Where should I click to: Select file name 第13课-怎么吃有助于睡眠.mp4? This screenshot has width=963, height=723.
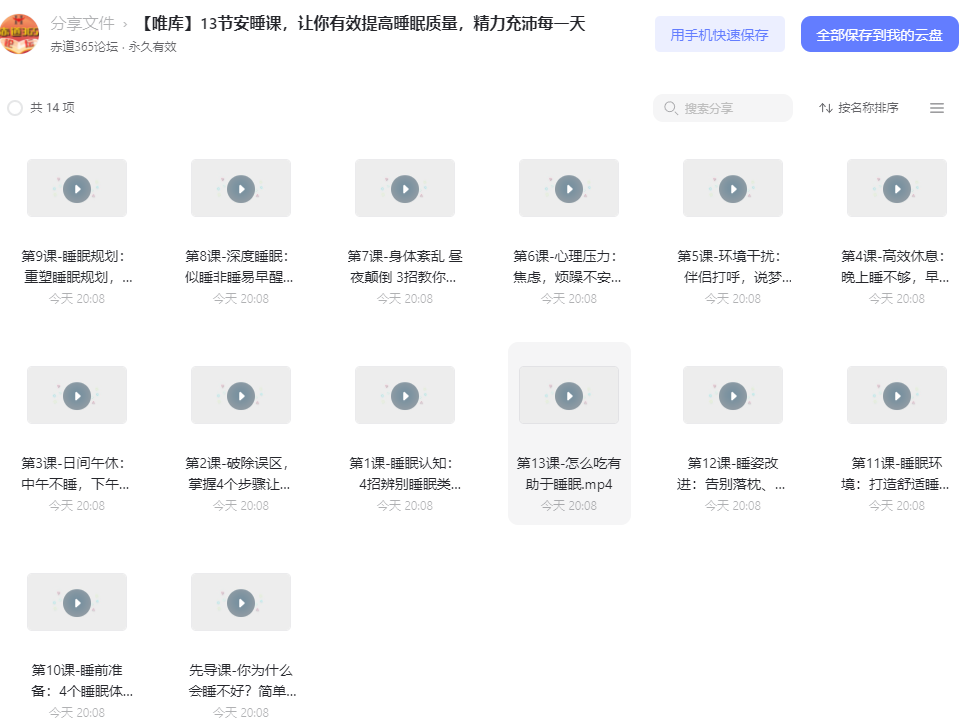pyautogui.click(x=569, y=474)
